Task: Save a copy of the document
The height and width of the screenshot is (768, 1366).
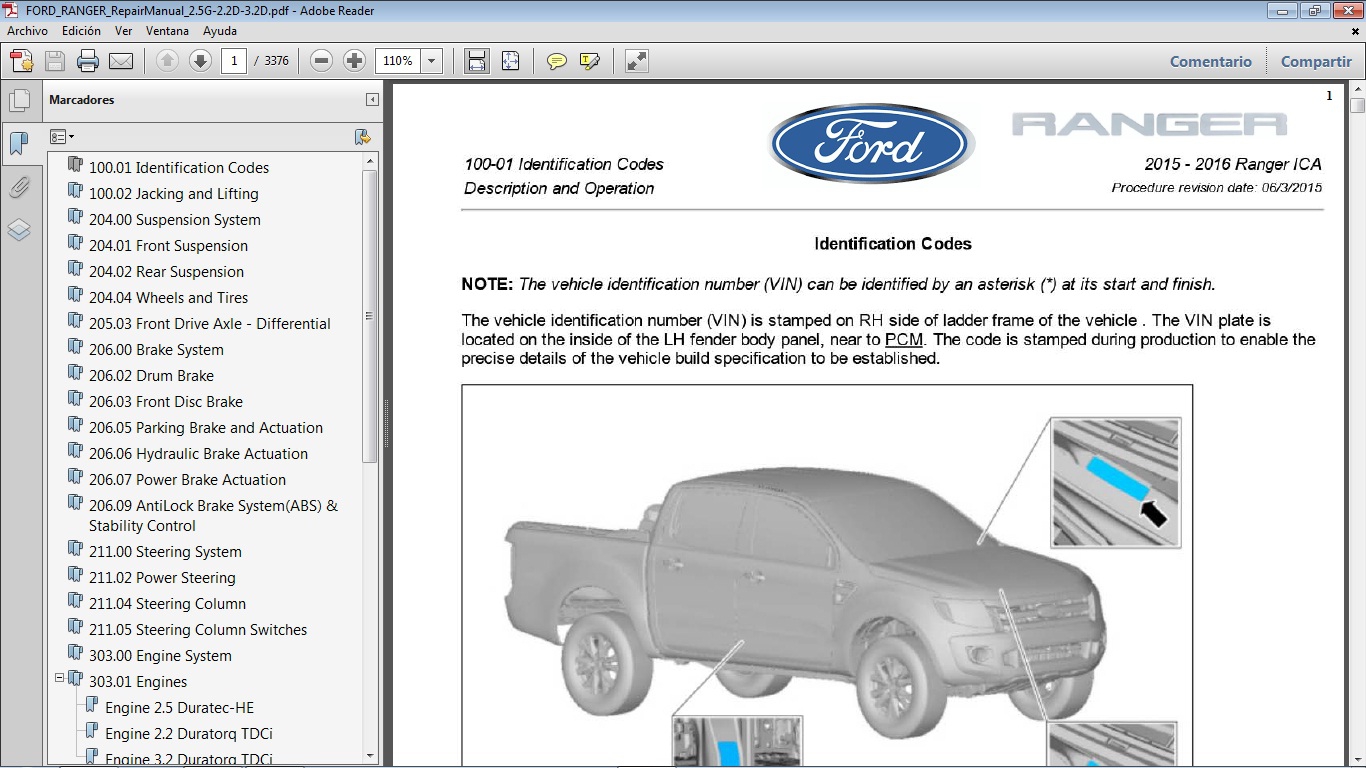Action: point(54,60)
